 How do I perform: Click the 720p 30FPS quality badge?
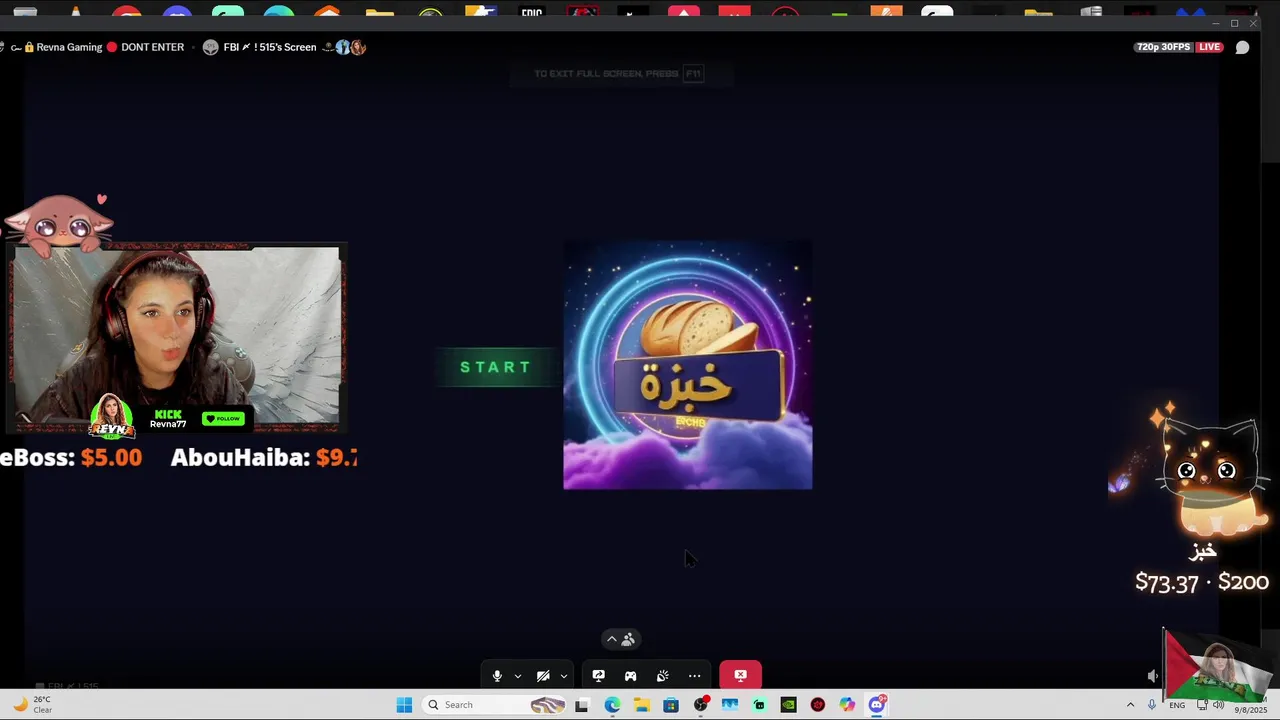pos(1164,47)
